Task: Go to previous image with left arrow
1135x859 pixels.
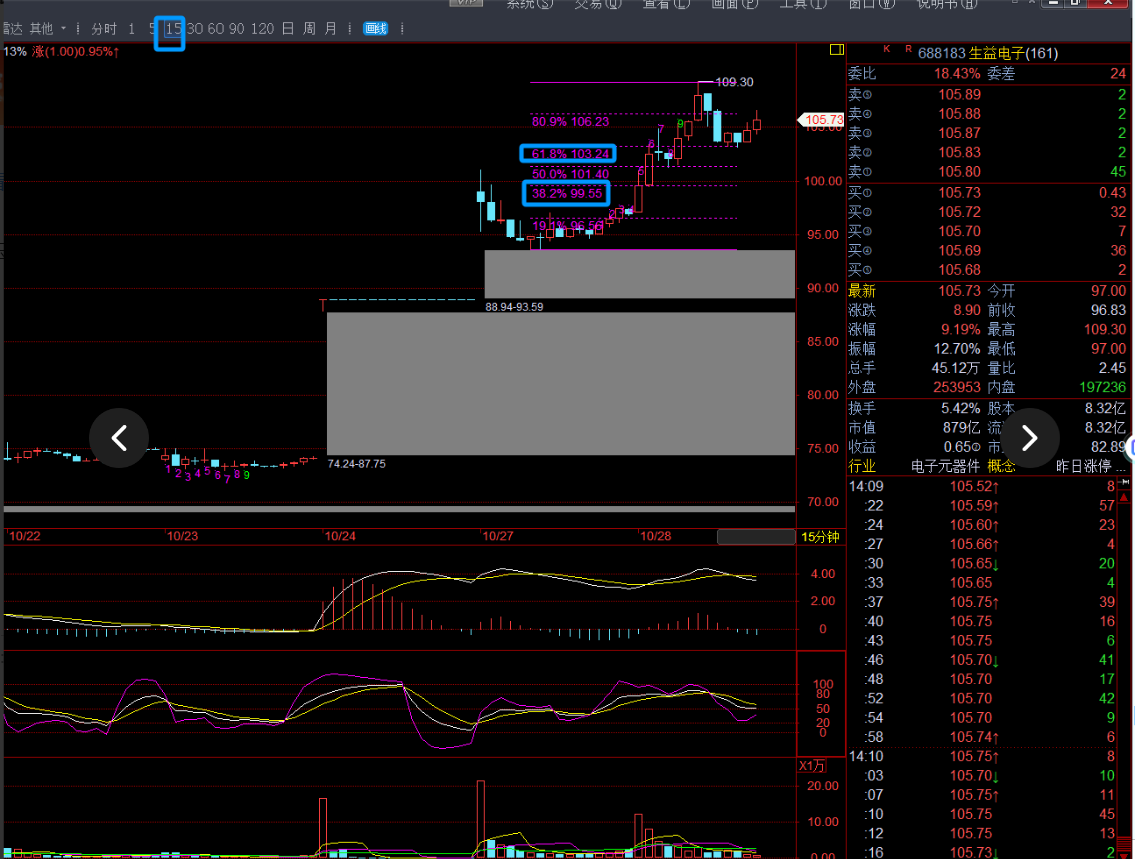Action: 119,438
